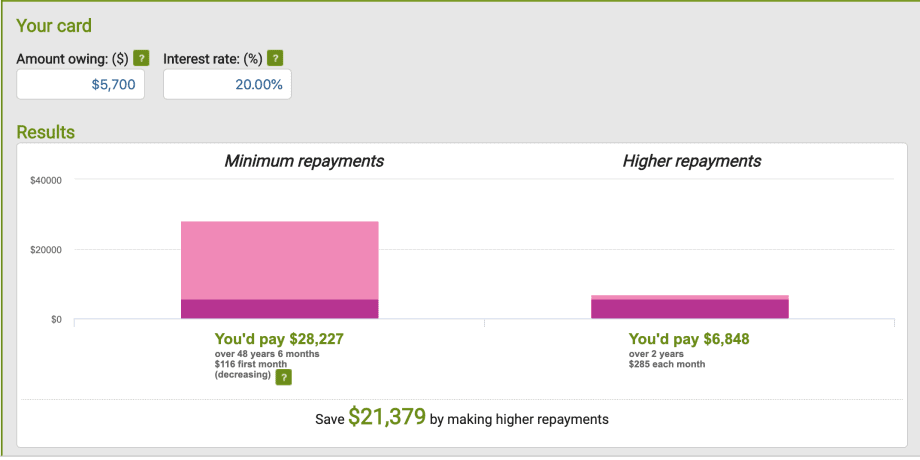Click the help icon beside Amount owing
920x460 pixels.
(141, 59)
